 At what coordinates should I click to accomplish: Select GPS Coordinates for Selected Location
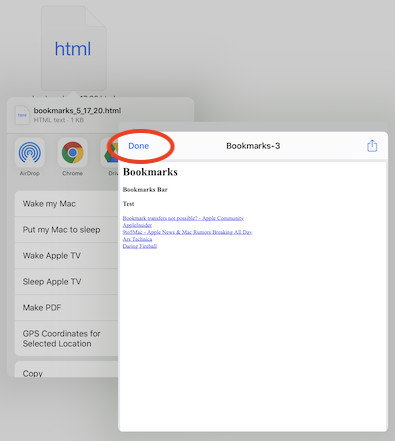click(67, 339)
